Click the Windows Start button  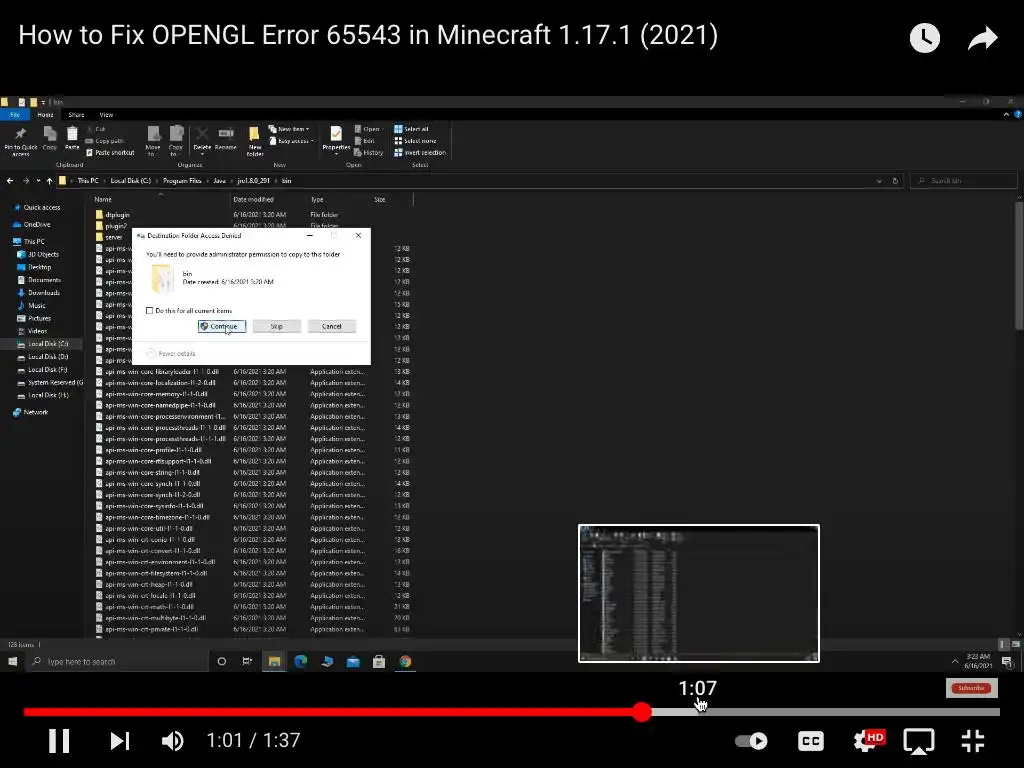click(12, 662)
